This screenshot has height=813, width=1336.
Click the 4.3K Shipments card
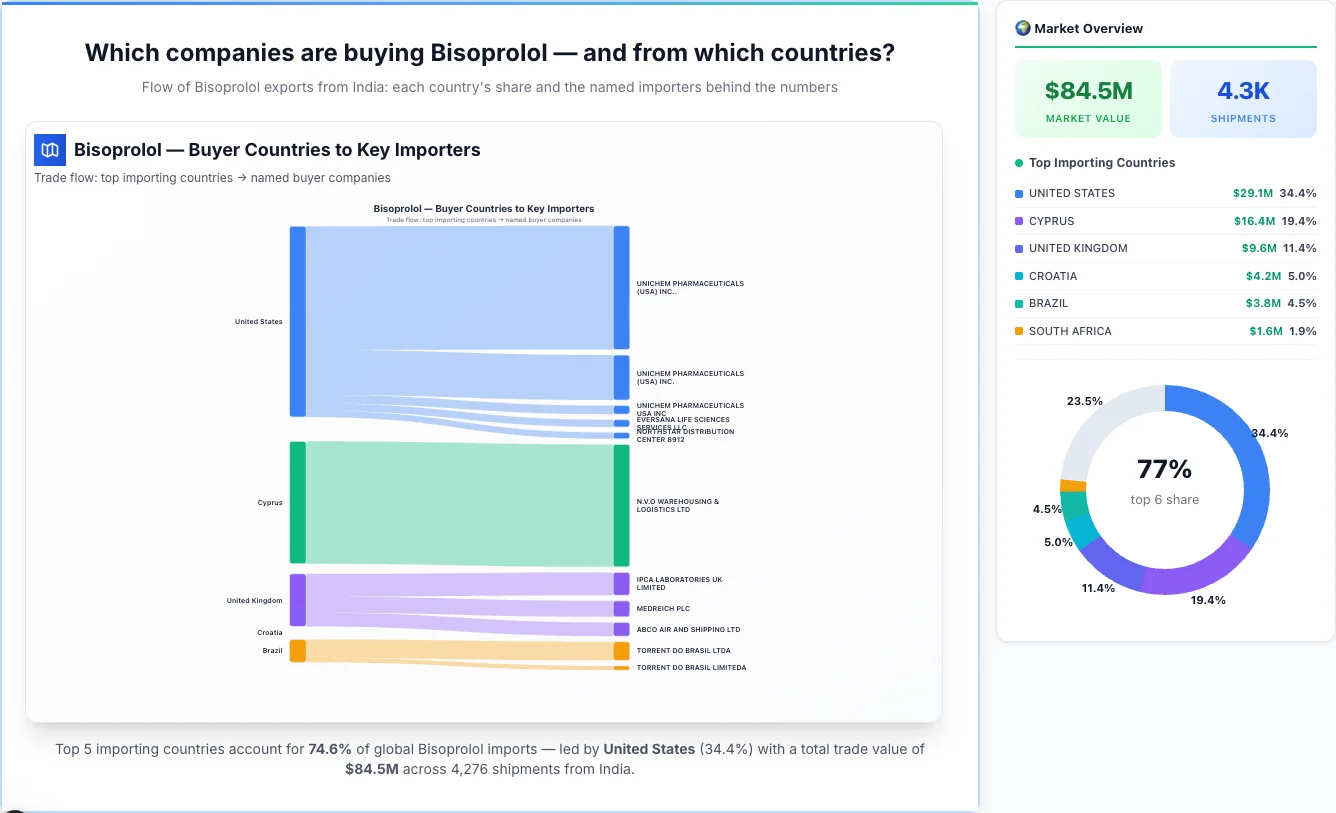click(1243, 97)
